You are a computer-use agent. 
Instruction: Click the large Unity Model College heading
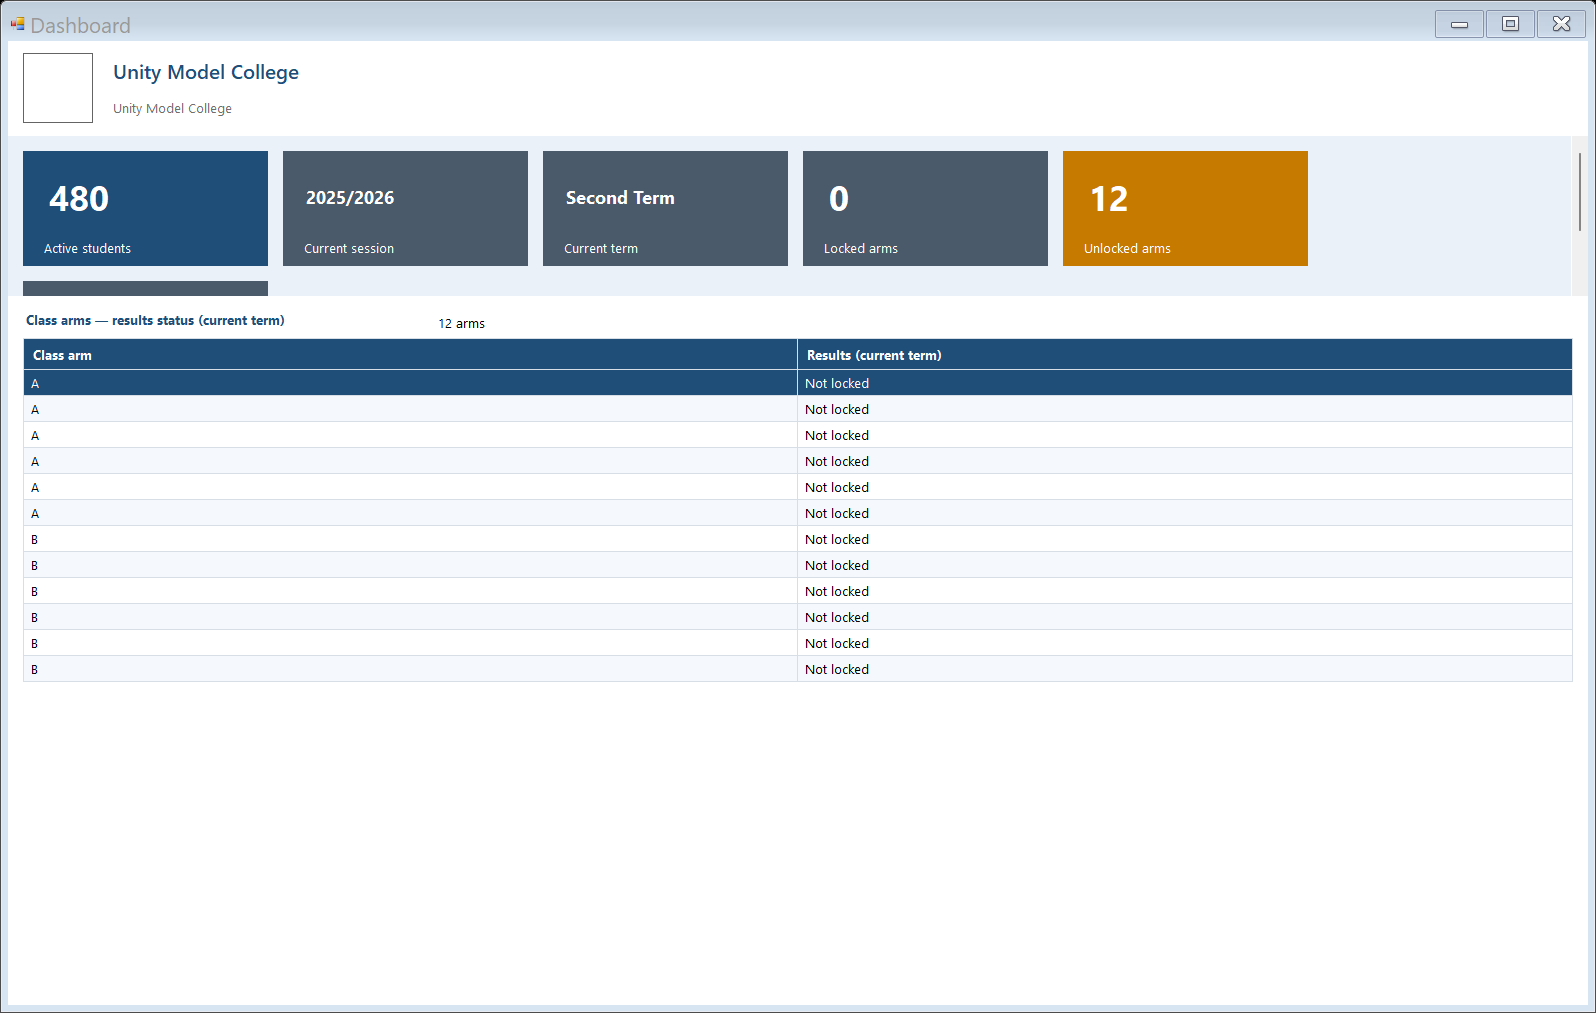(x=206, y=72)
